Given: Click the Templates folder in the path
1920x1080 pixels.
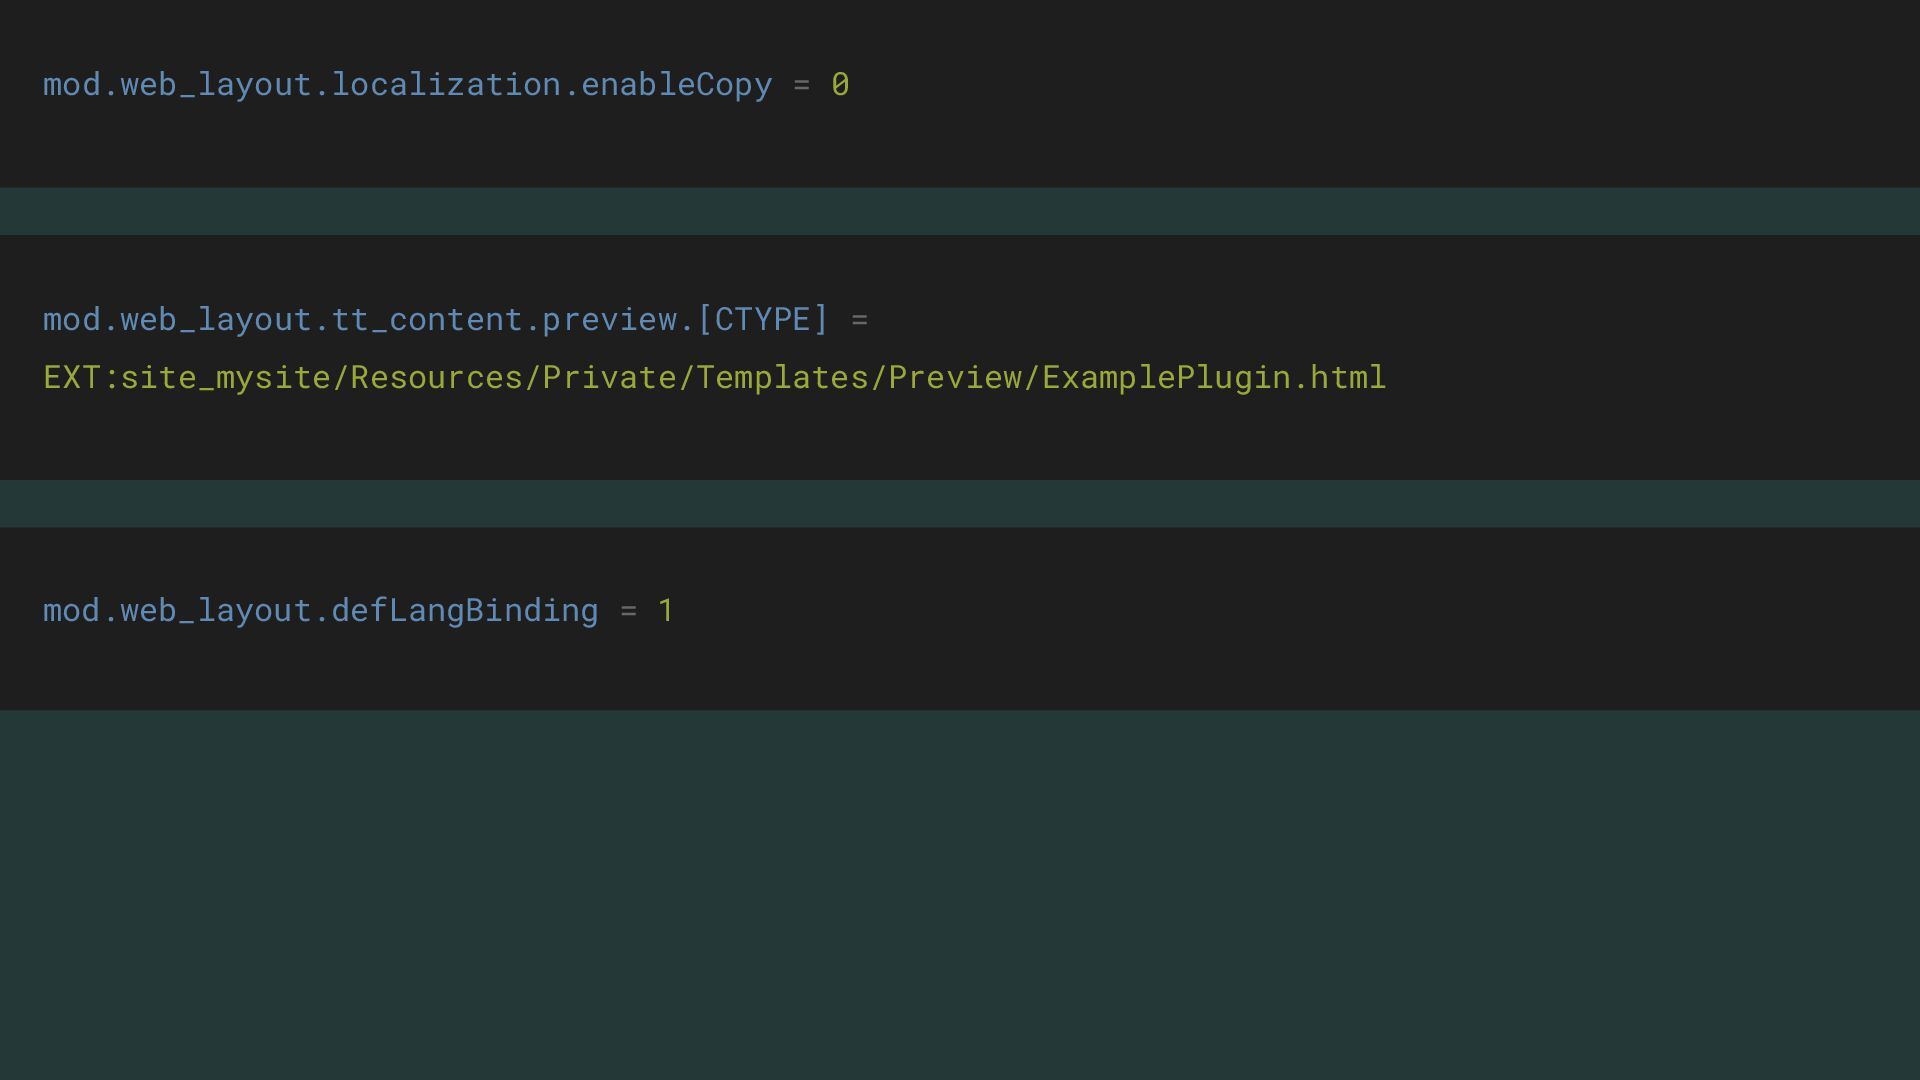Looking at the screenshot, I should (782, 378).
